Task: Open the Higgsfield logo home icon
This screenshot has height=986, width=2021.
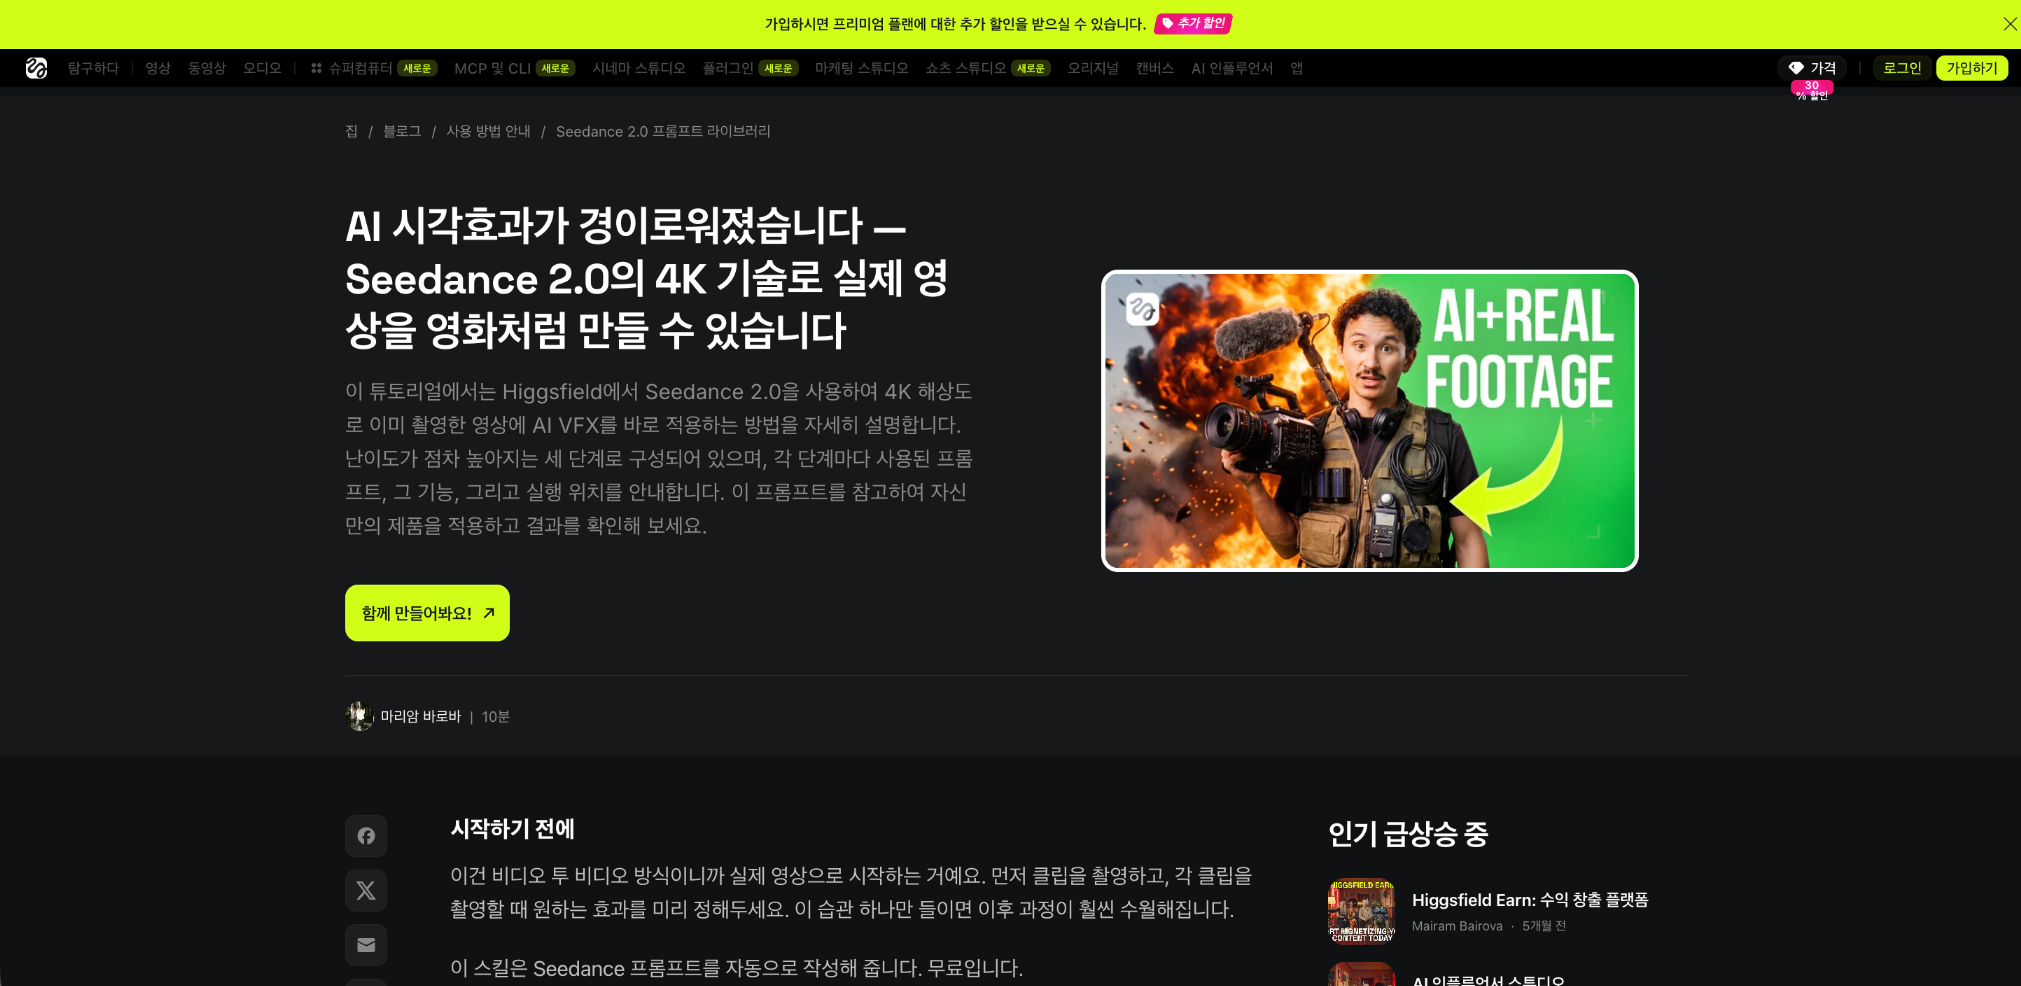Action: [36, 68]
